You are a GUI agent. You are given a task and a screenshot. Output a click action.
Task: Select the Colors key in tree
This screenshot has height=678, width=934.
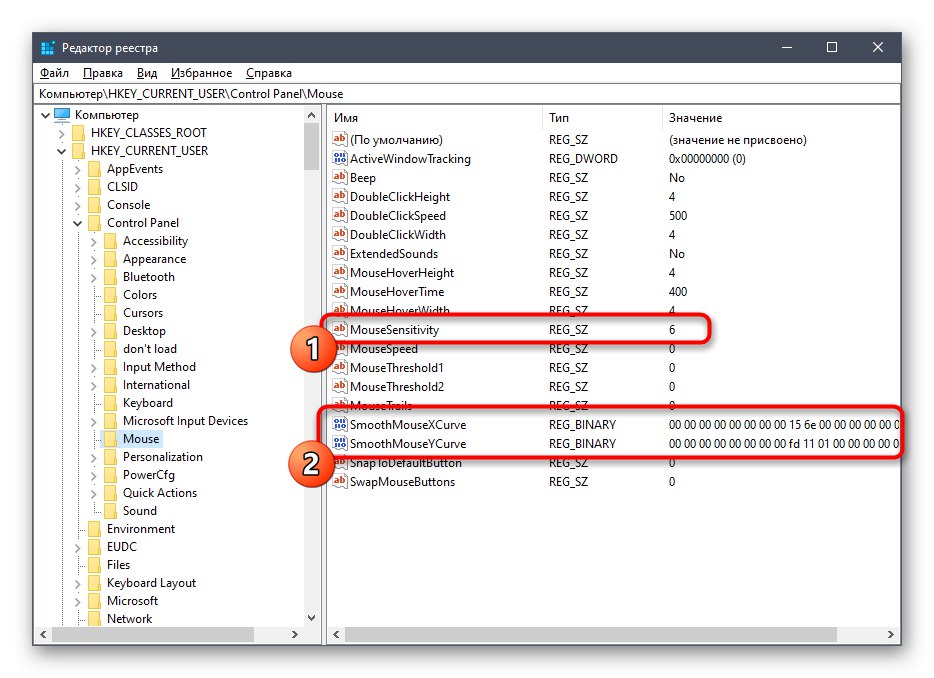(x=140, y=295)
